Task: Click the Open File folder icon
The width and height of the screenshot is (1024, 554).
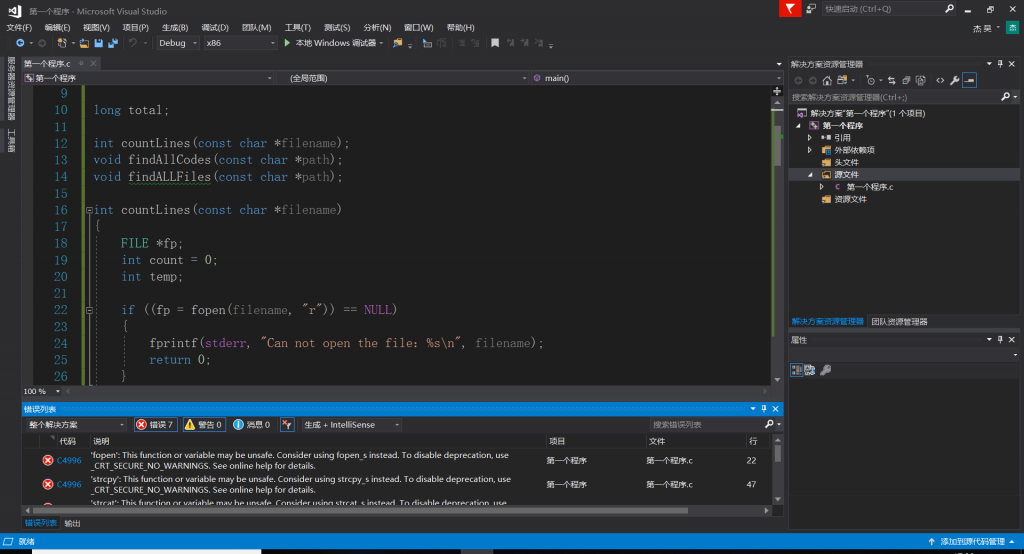Action: 84,43
